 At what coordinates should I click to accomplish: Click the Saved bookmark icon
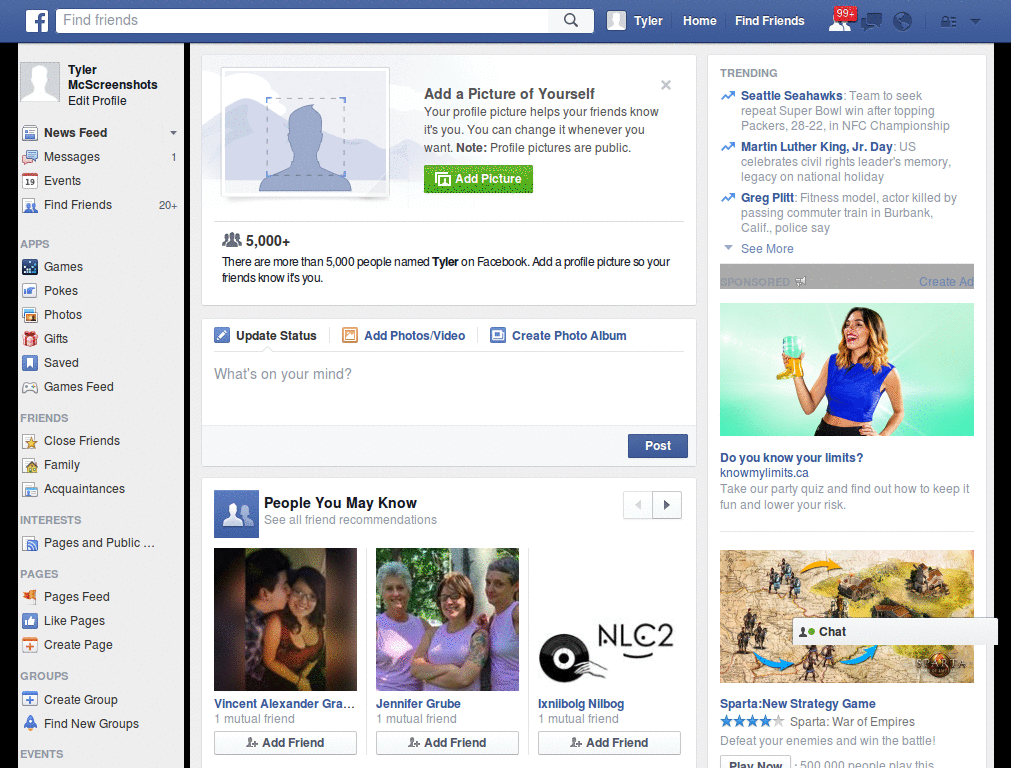30,362
